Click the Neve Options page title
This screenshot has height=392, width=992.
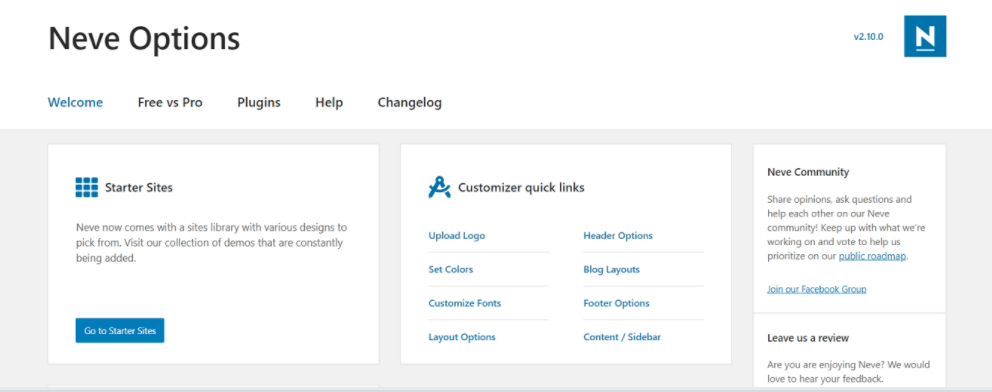point(144,39)
